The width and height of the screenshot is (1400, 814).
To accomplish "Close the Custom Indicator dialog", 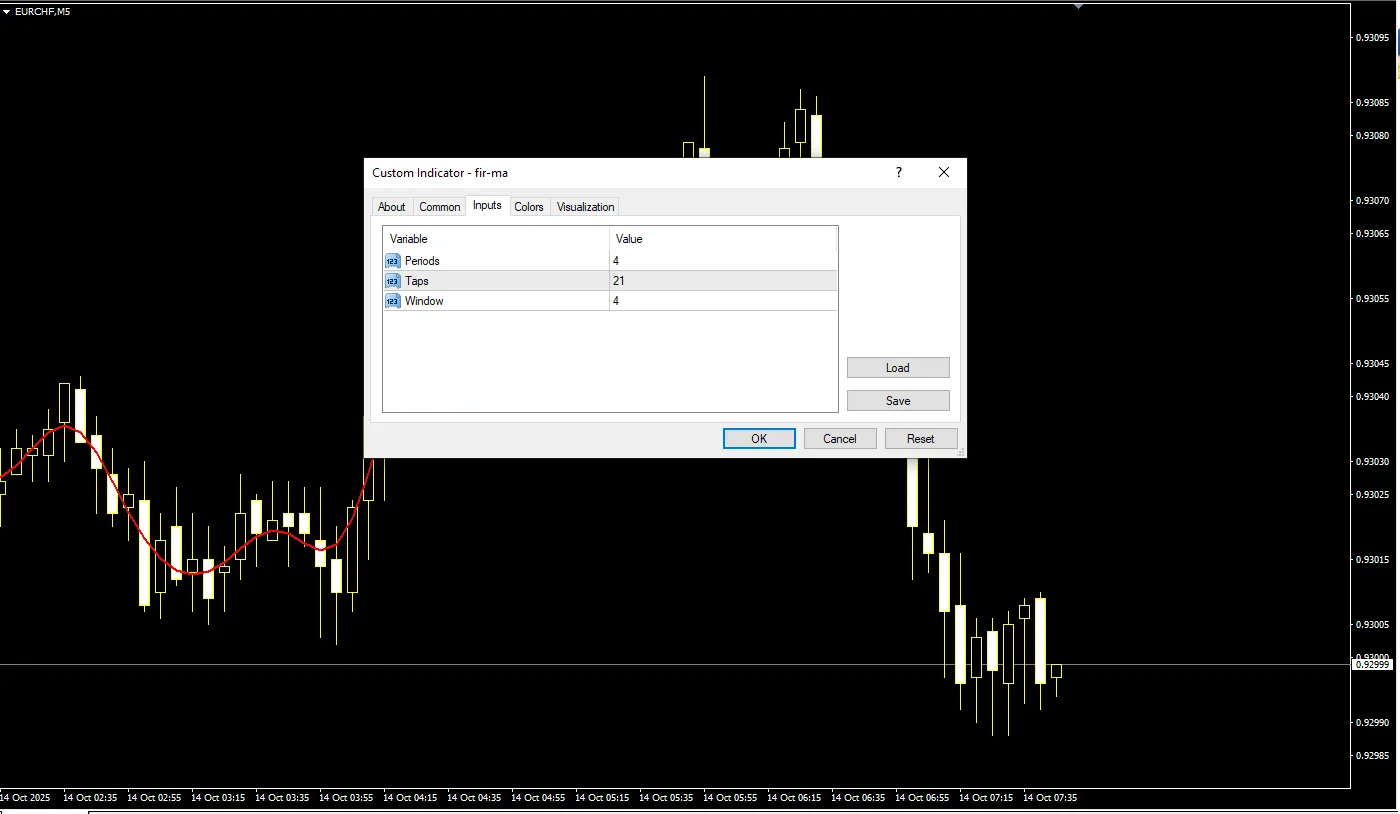I will click(943, 173).
